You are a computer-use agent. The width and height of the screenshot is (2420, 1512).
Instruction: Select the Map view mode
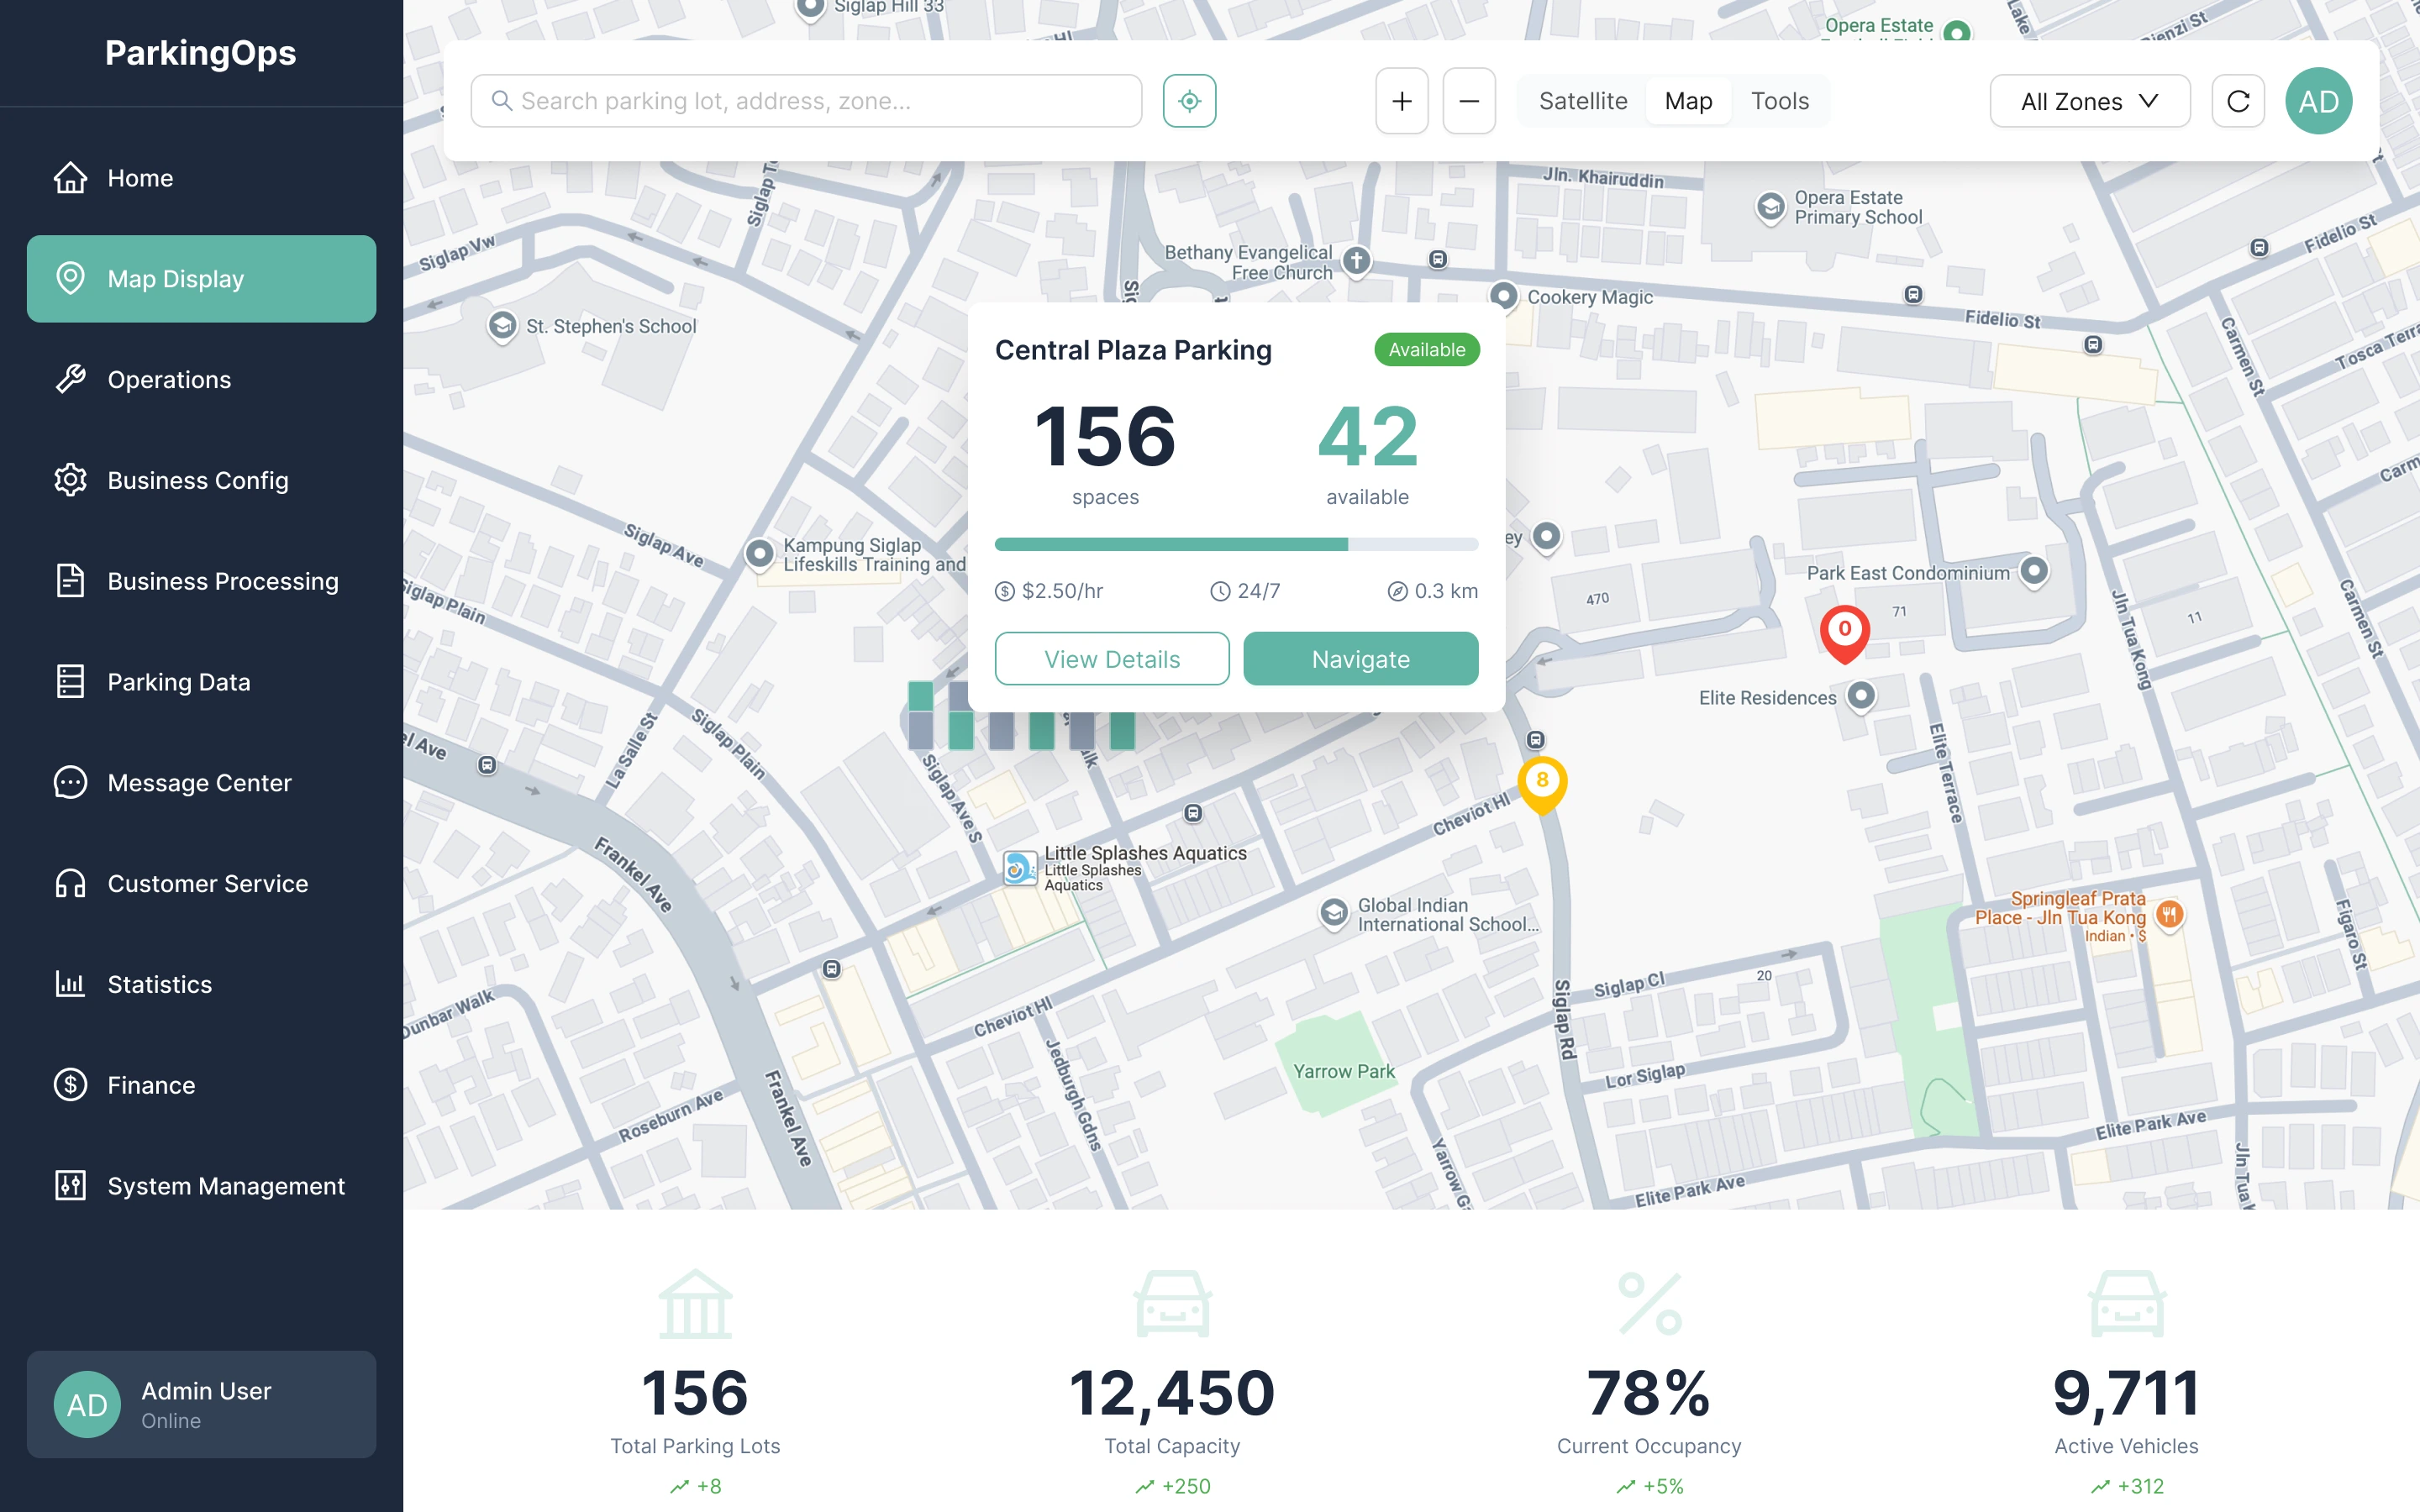pyautogui.click(x=1688, y=101)
